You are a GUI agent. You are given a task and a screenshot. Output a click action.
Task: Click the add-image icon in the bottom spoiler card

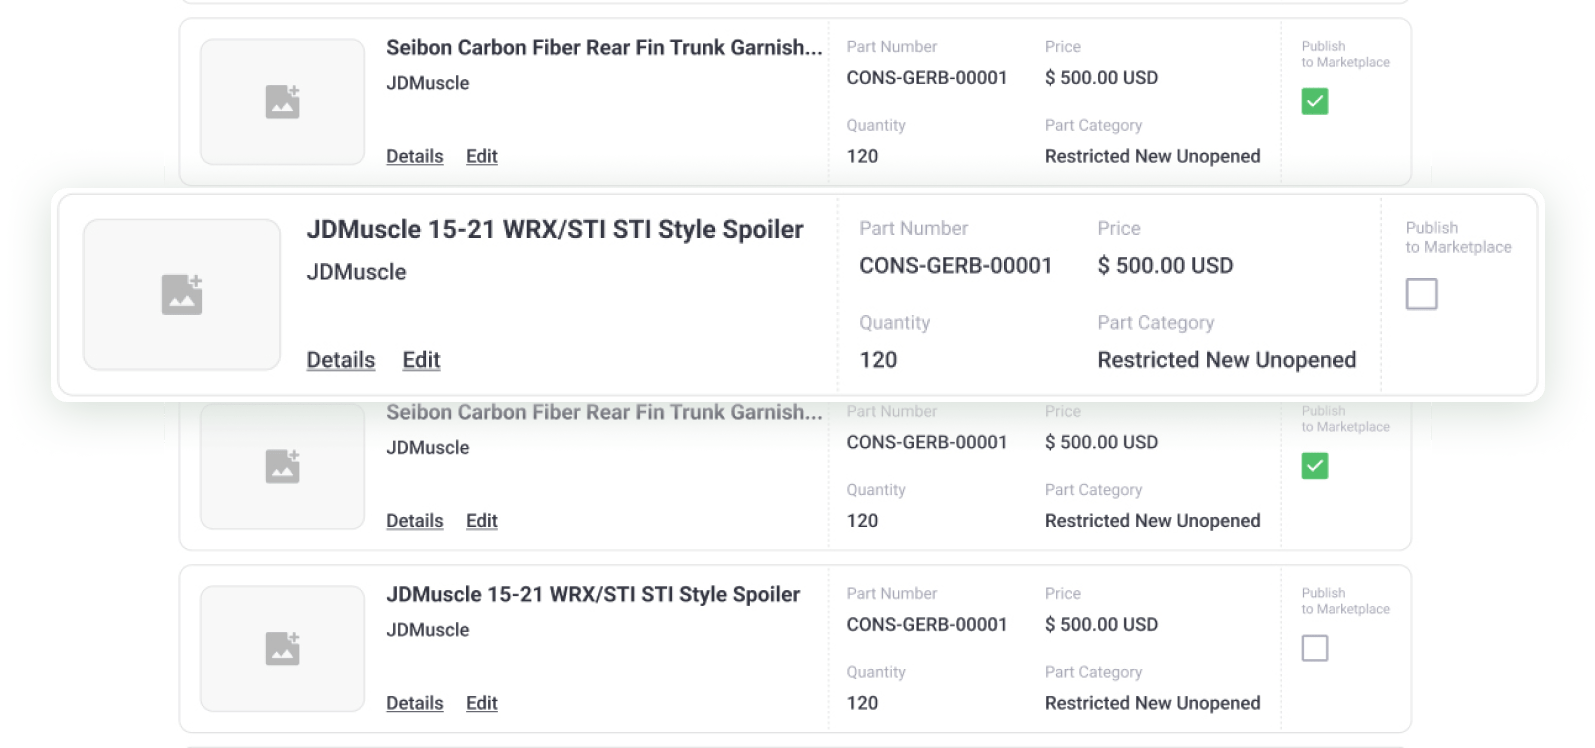[282, 648]
